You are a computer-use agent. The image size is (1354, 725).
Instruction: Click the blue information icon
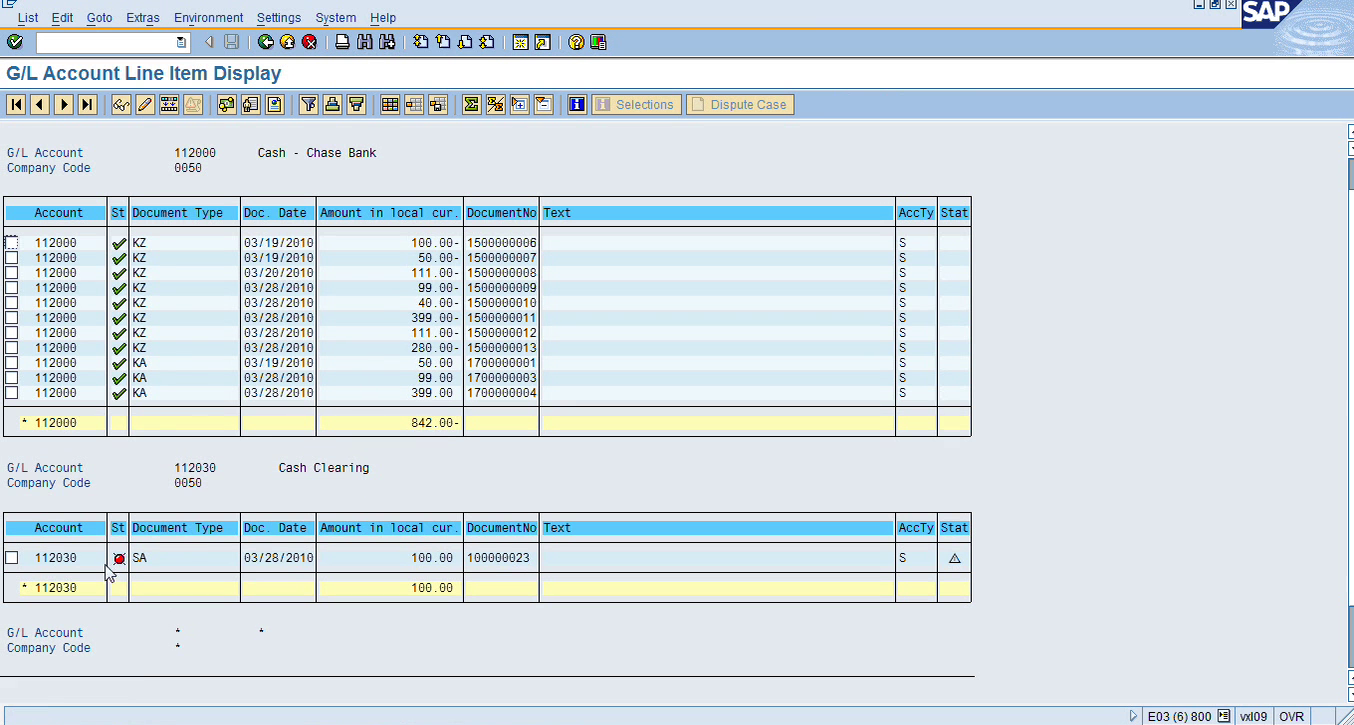(577, 104)
